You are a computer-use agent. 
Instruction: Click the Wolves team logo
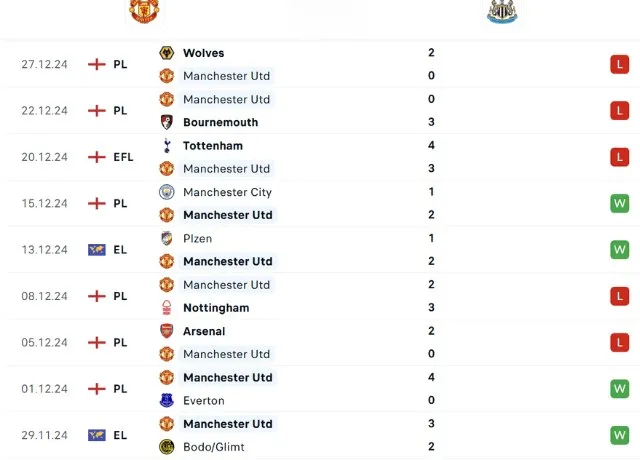tap(167, 53)
